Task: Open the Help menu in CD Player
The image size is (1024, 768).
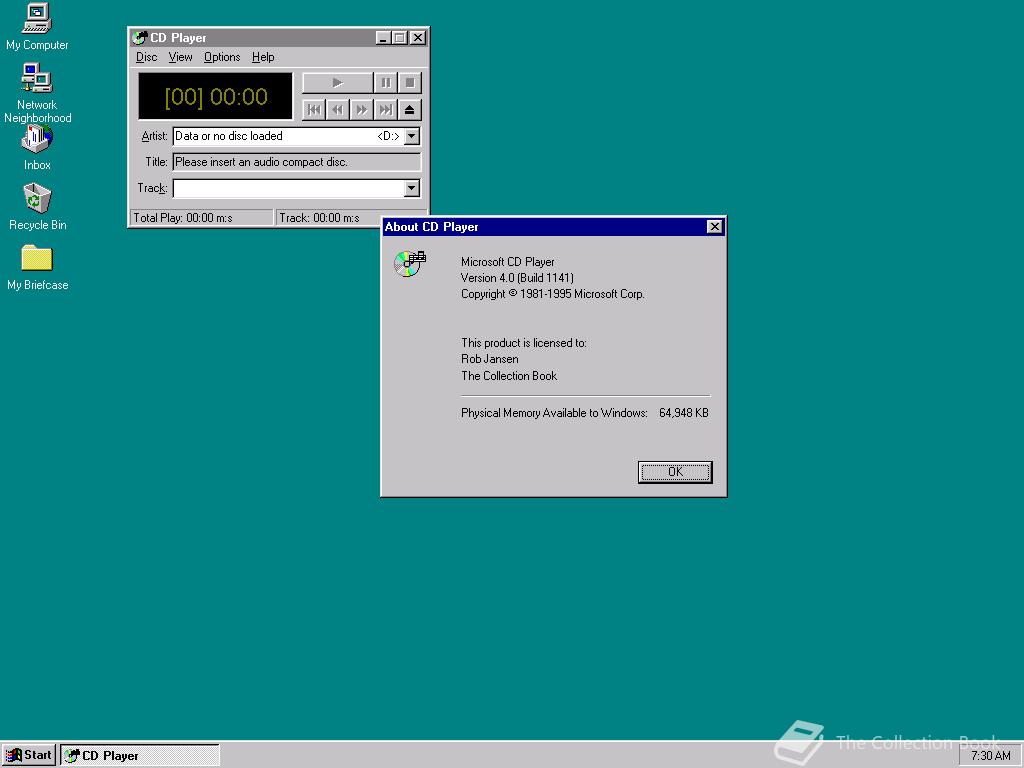Action: pyautogui.click(x=263, y=57)
